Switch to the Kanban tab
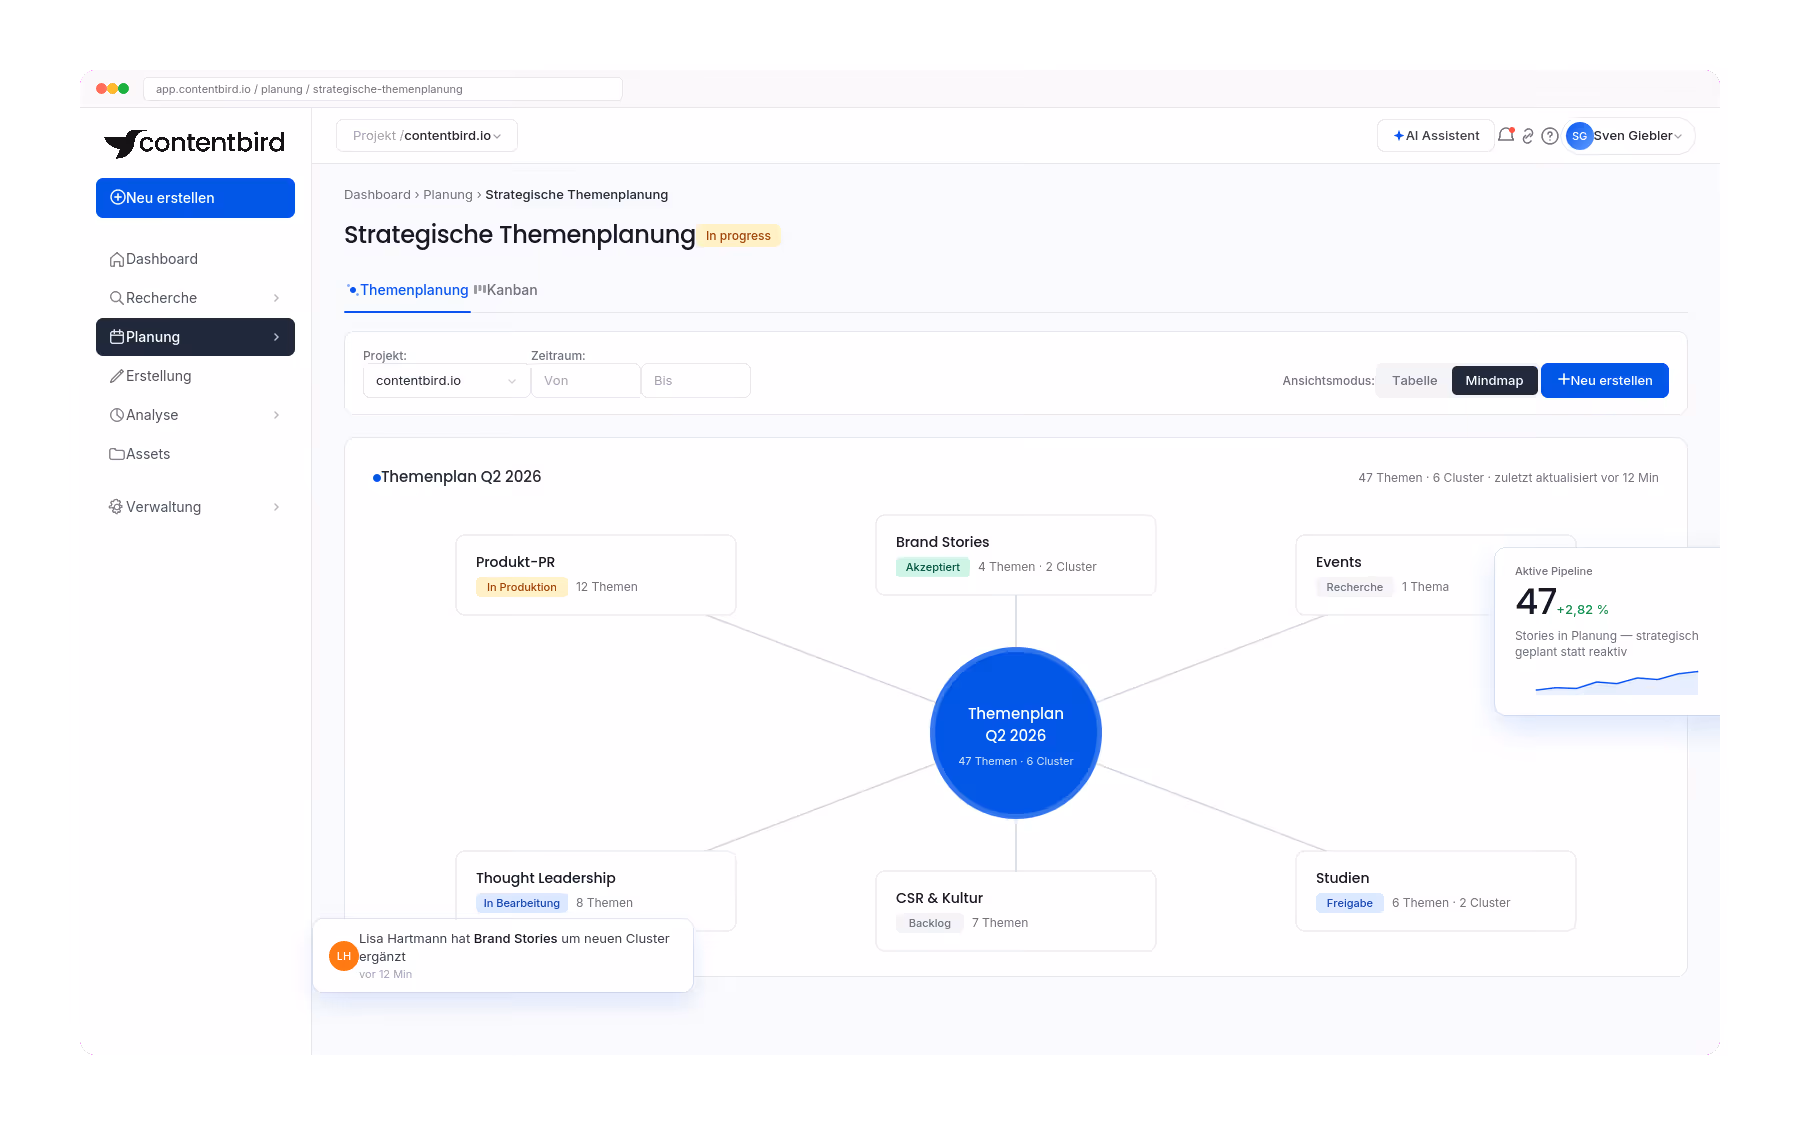Image resolution: width=1800 pixels, height=1125 pixels. point(506,290)
